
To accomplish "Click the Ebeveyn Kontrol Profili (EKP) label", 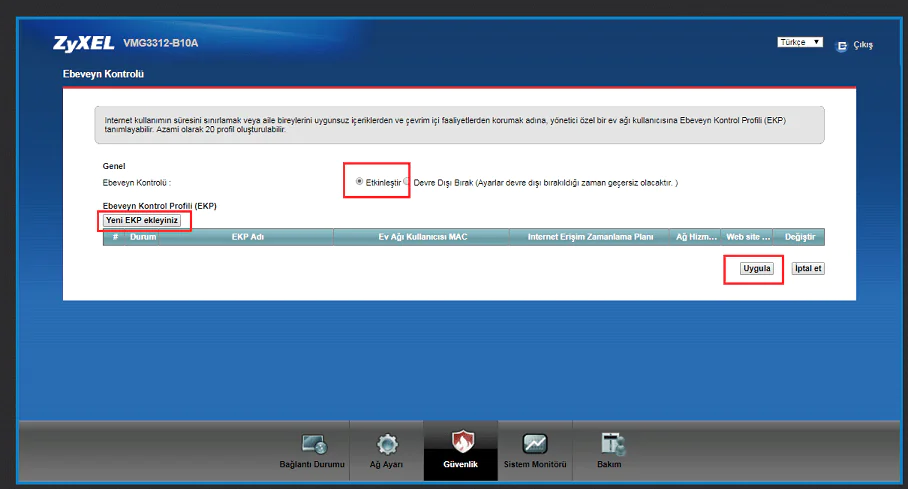I will pyautogui.click(x=159, y=206).
